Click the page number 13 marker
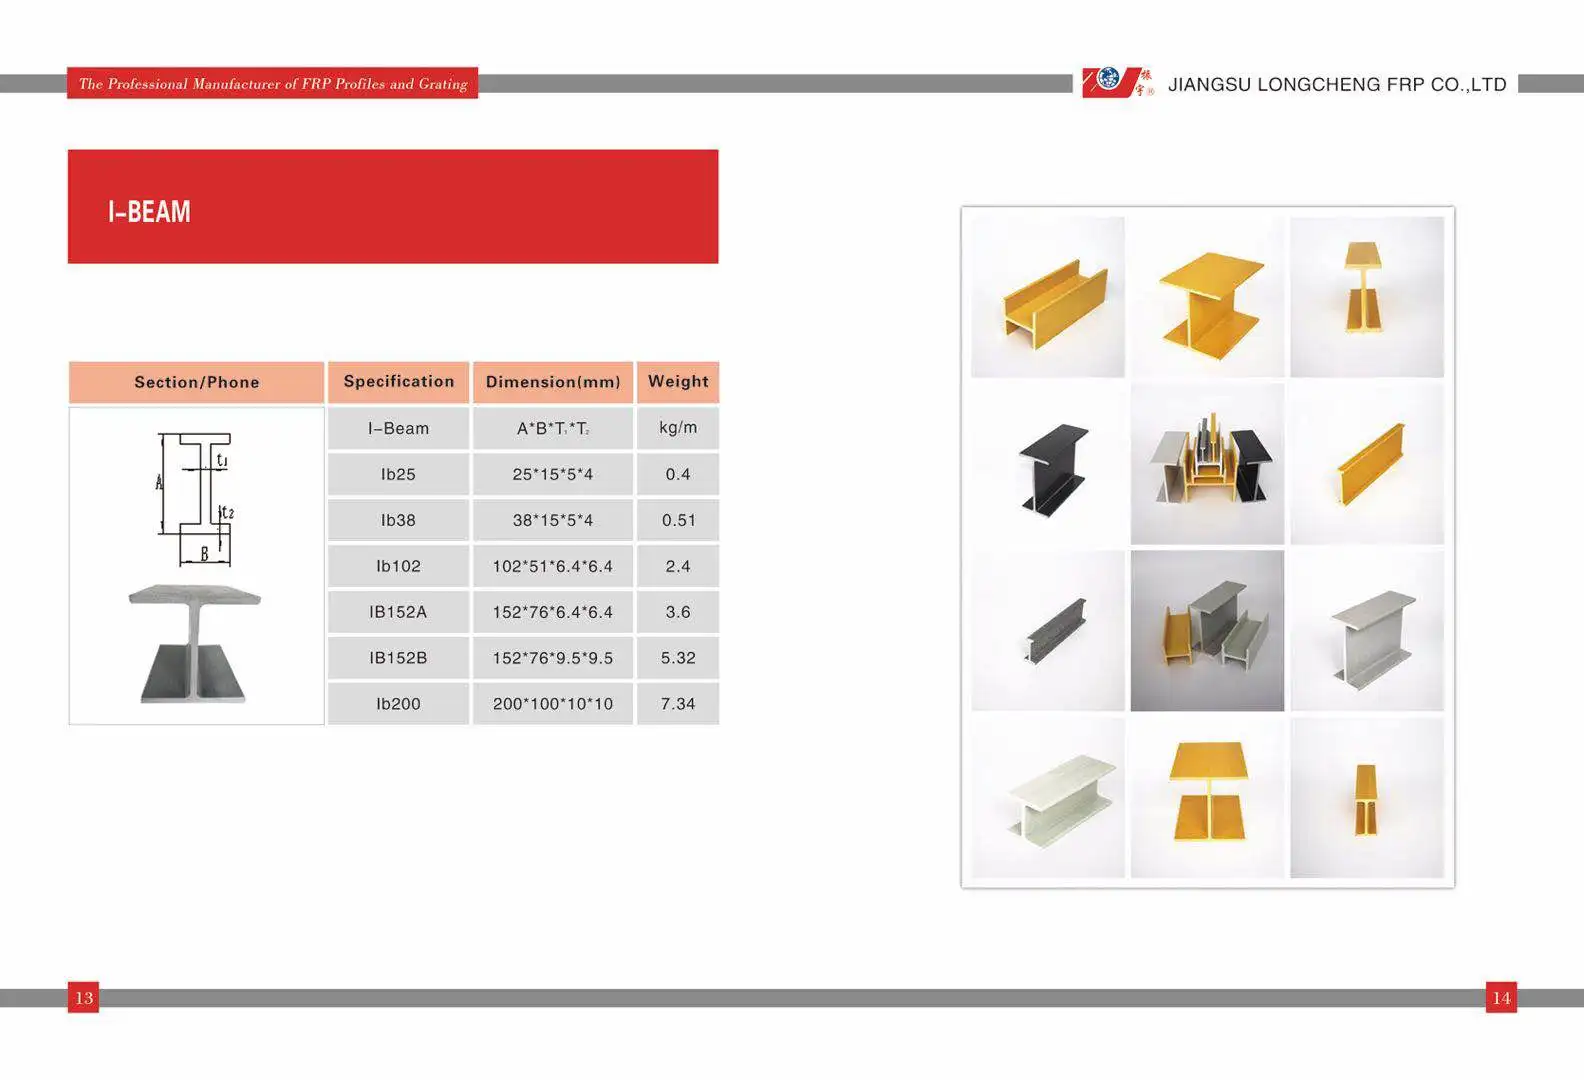 [x=84, y=997]
